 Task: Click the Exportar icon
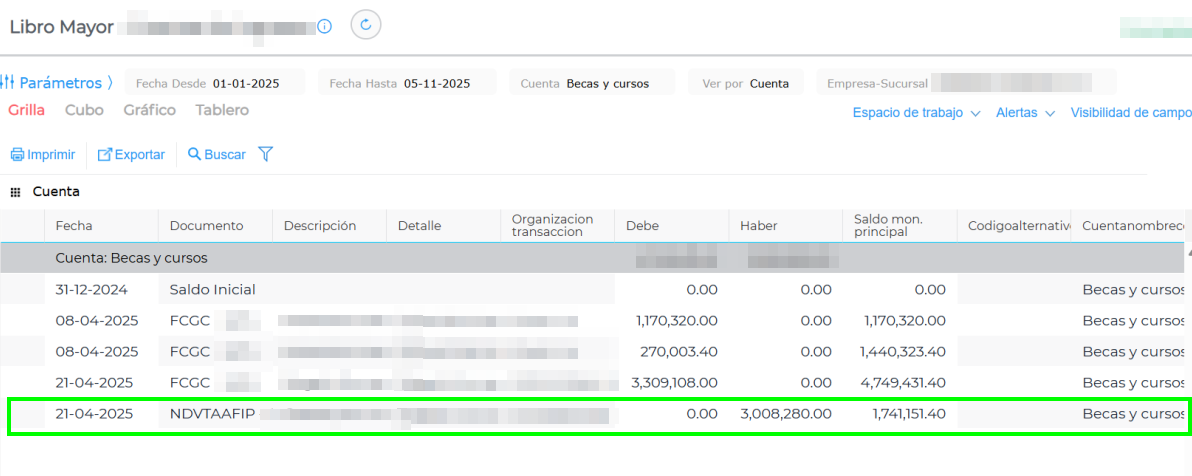point(104,155)
